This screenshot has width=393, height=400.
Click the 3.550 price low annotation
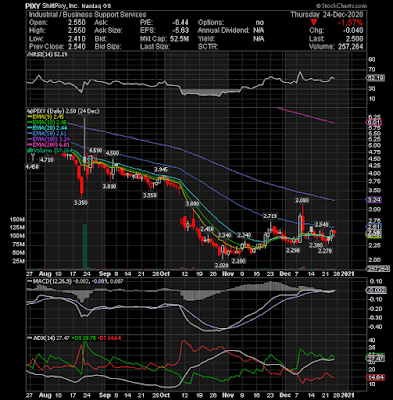click(x=150, y=196)
